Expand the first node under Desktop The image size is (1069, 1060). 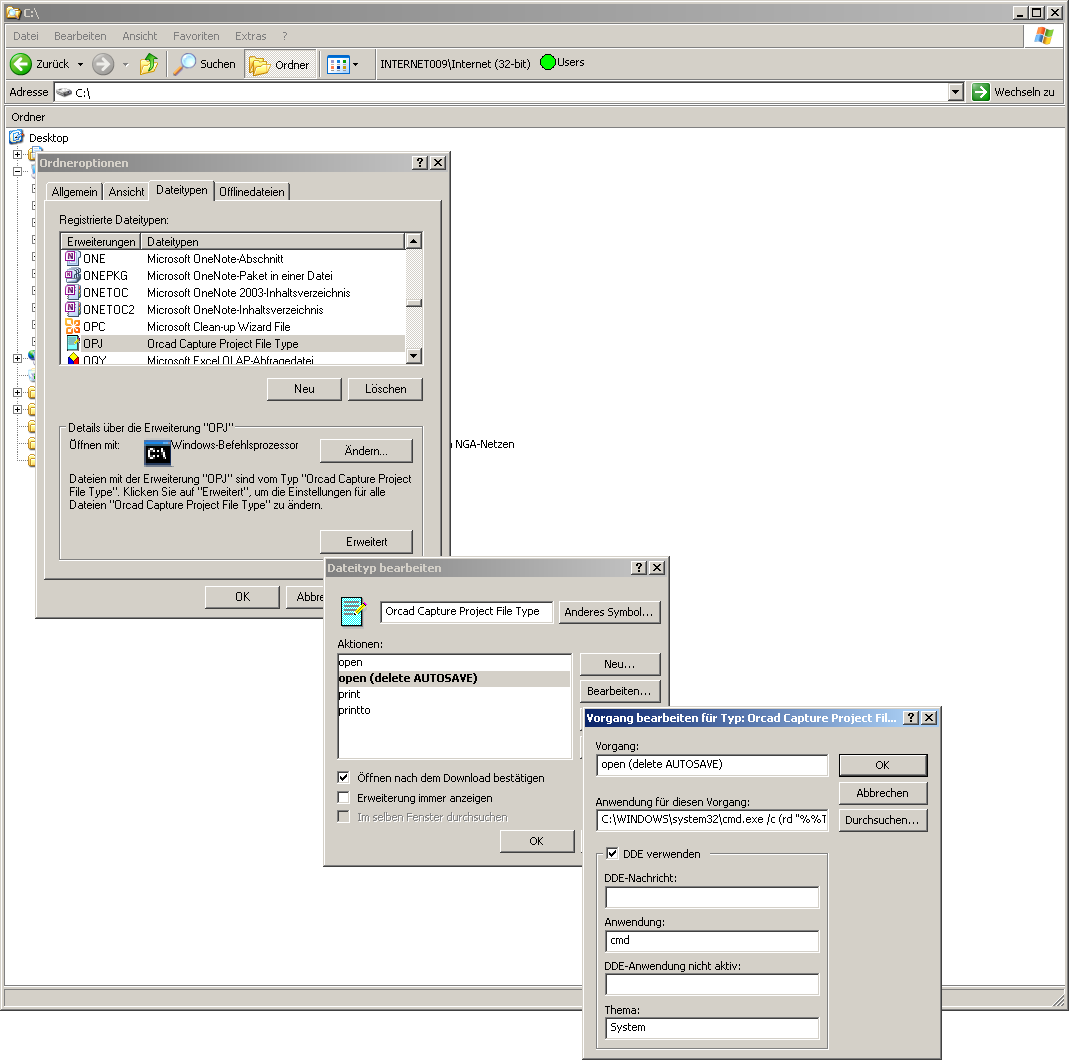18,154
